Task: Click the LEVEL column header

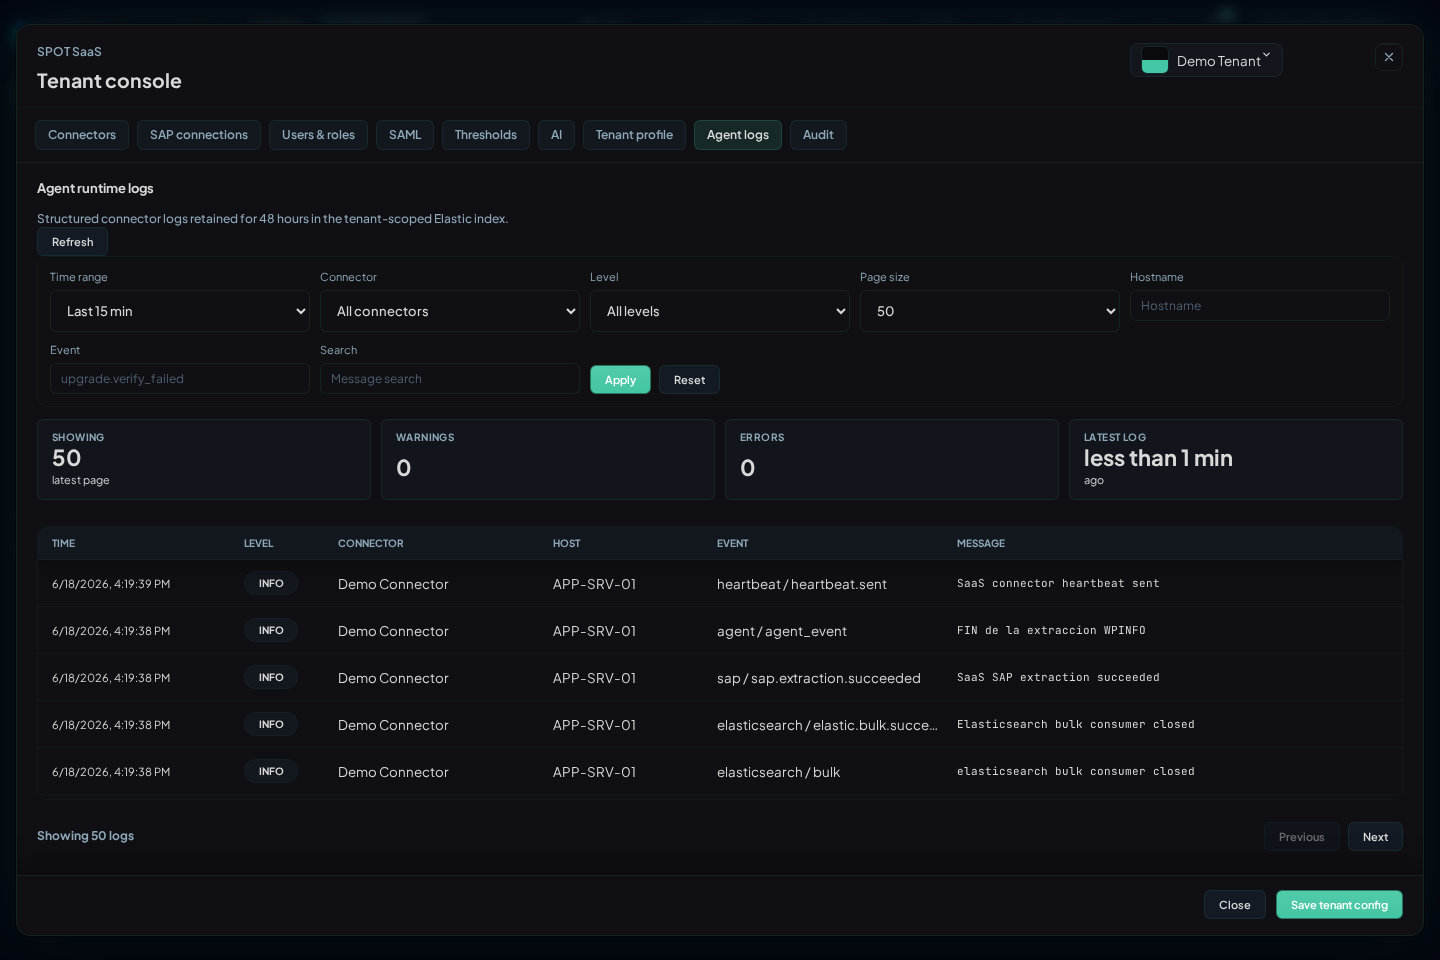Action: (258, 544)
